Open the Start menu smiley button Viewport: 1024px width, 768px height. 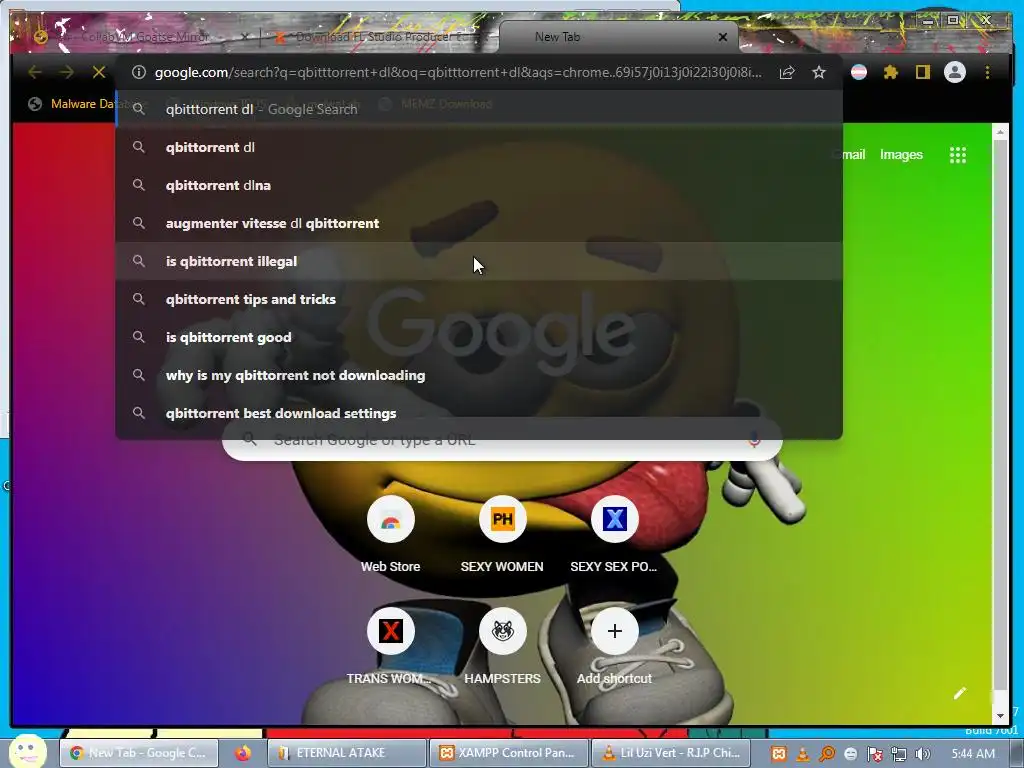pos(27,752)
